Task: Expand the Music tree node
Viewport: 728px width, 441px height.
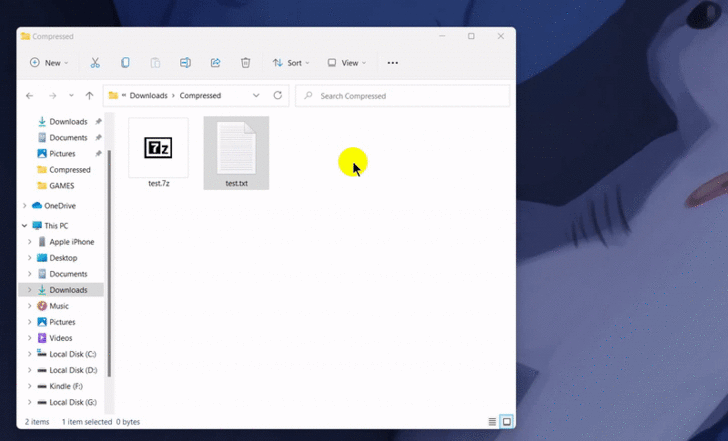Action: pyautogui.click(x=30, y=306)
